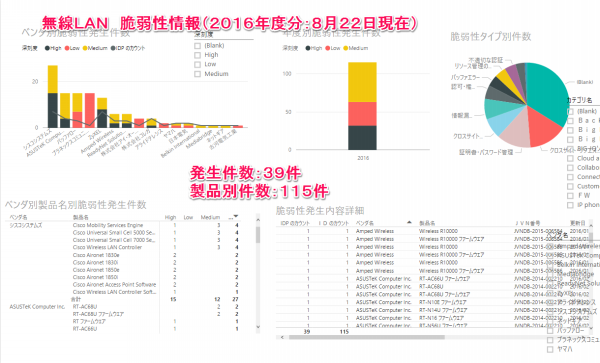Sort by Medium column in vendor product table
The height and width of the screenshot is (363, 600).
(x=210, y=217)
